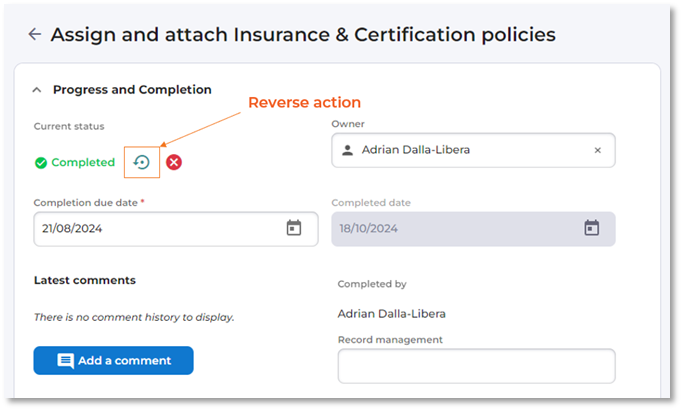This screenshot has height=411, width=683.
Task: Click the green Completed checkmark icon
Action: coord(41,162)
